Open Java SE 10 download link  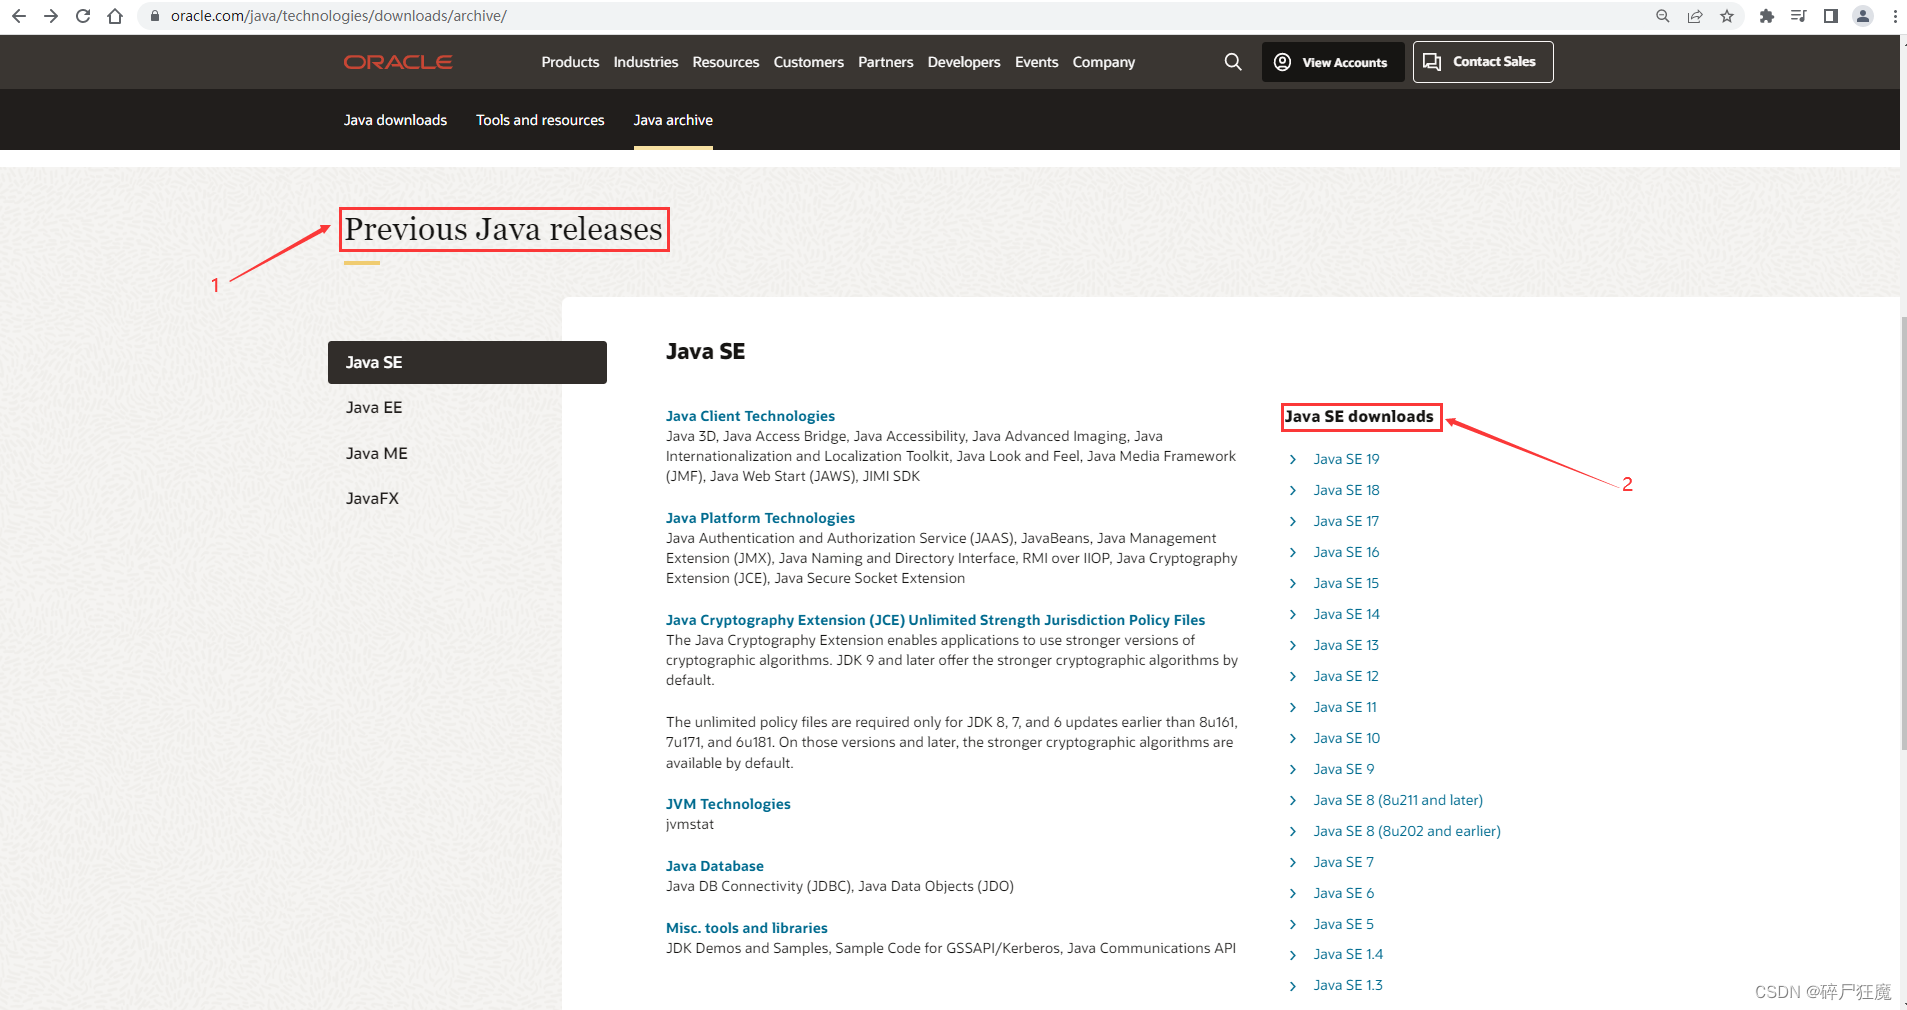click(x=1346, y=738)
